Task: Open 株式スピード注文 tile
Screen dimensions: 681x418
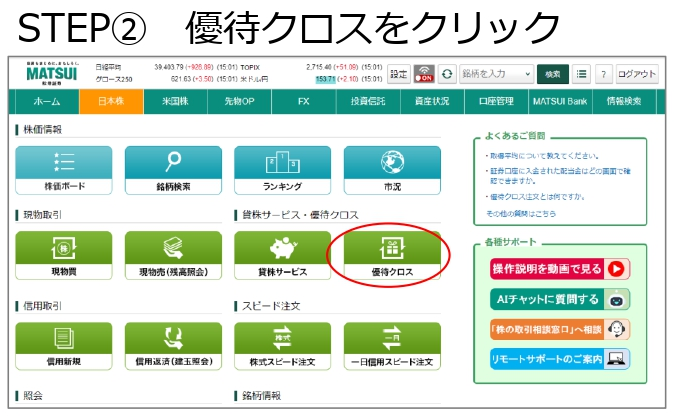Action: coord(283,346)
